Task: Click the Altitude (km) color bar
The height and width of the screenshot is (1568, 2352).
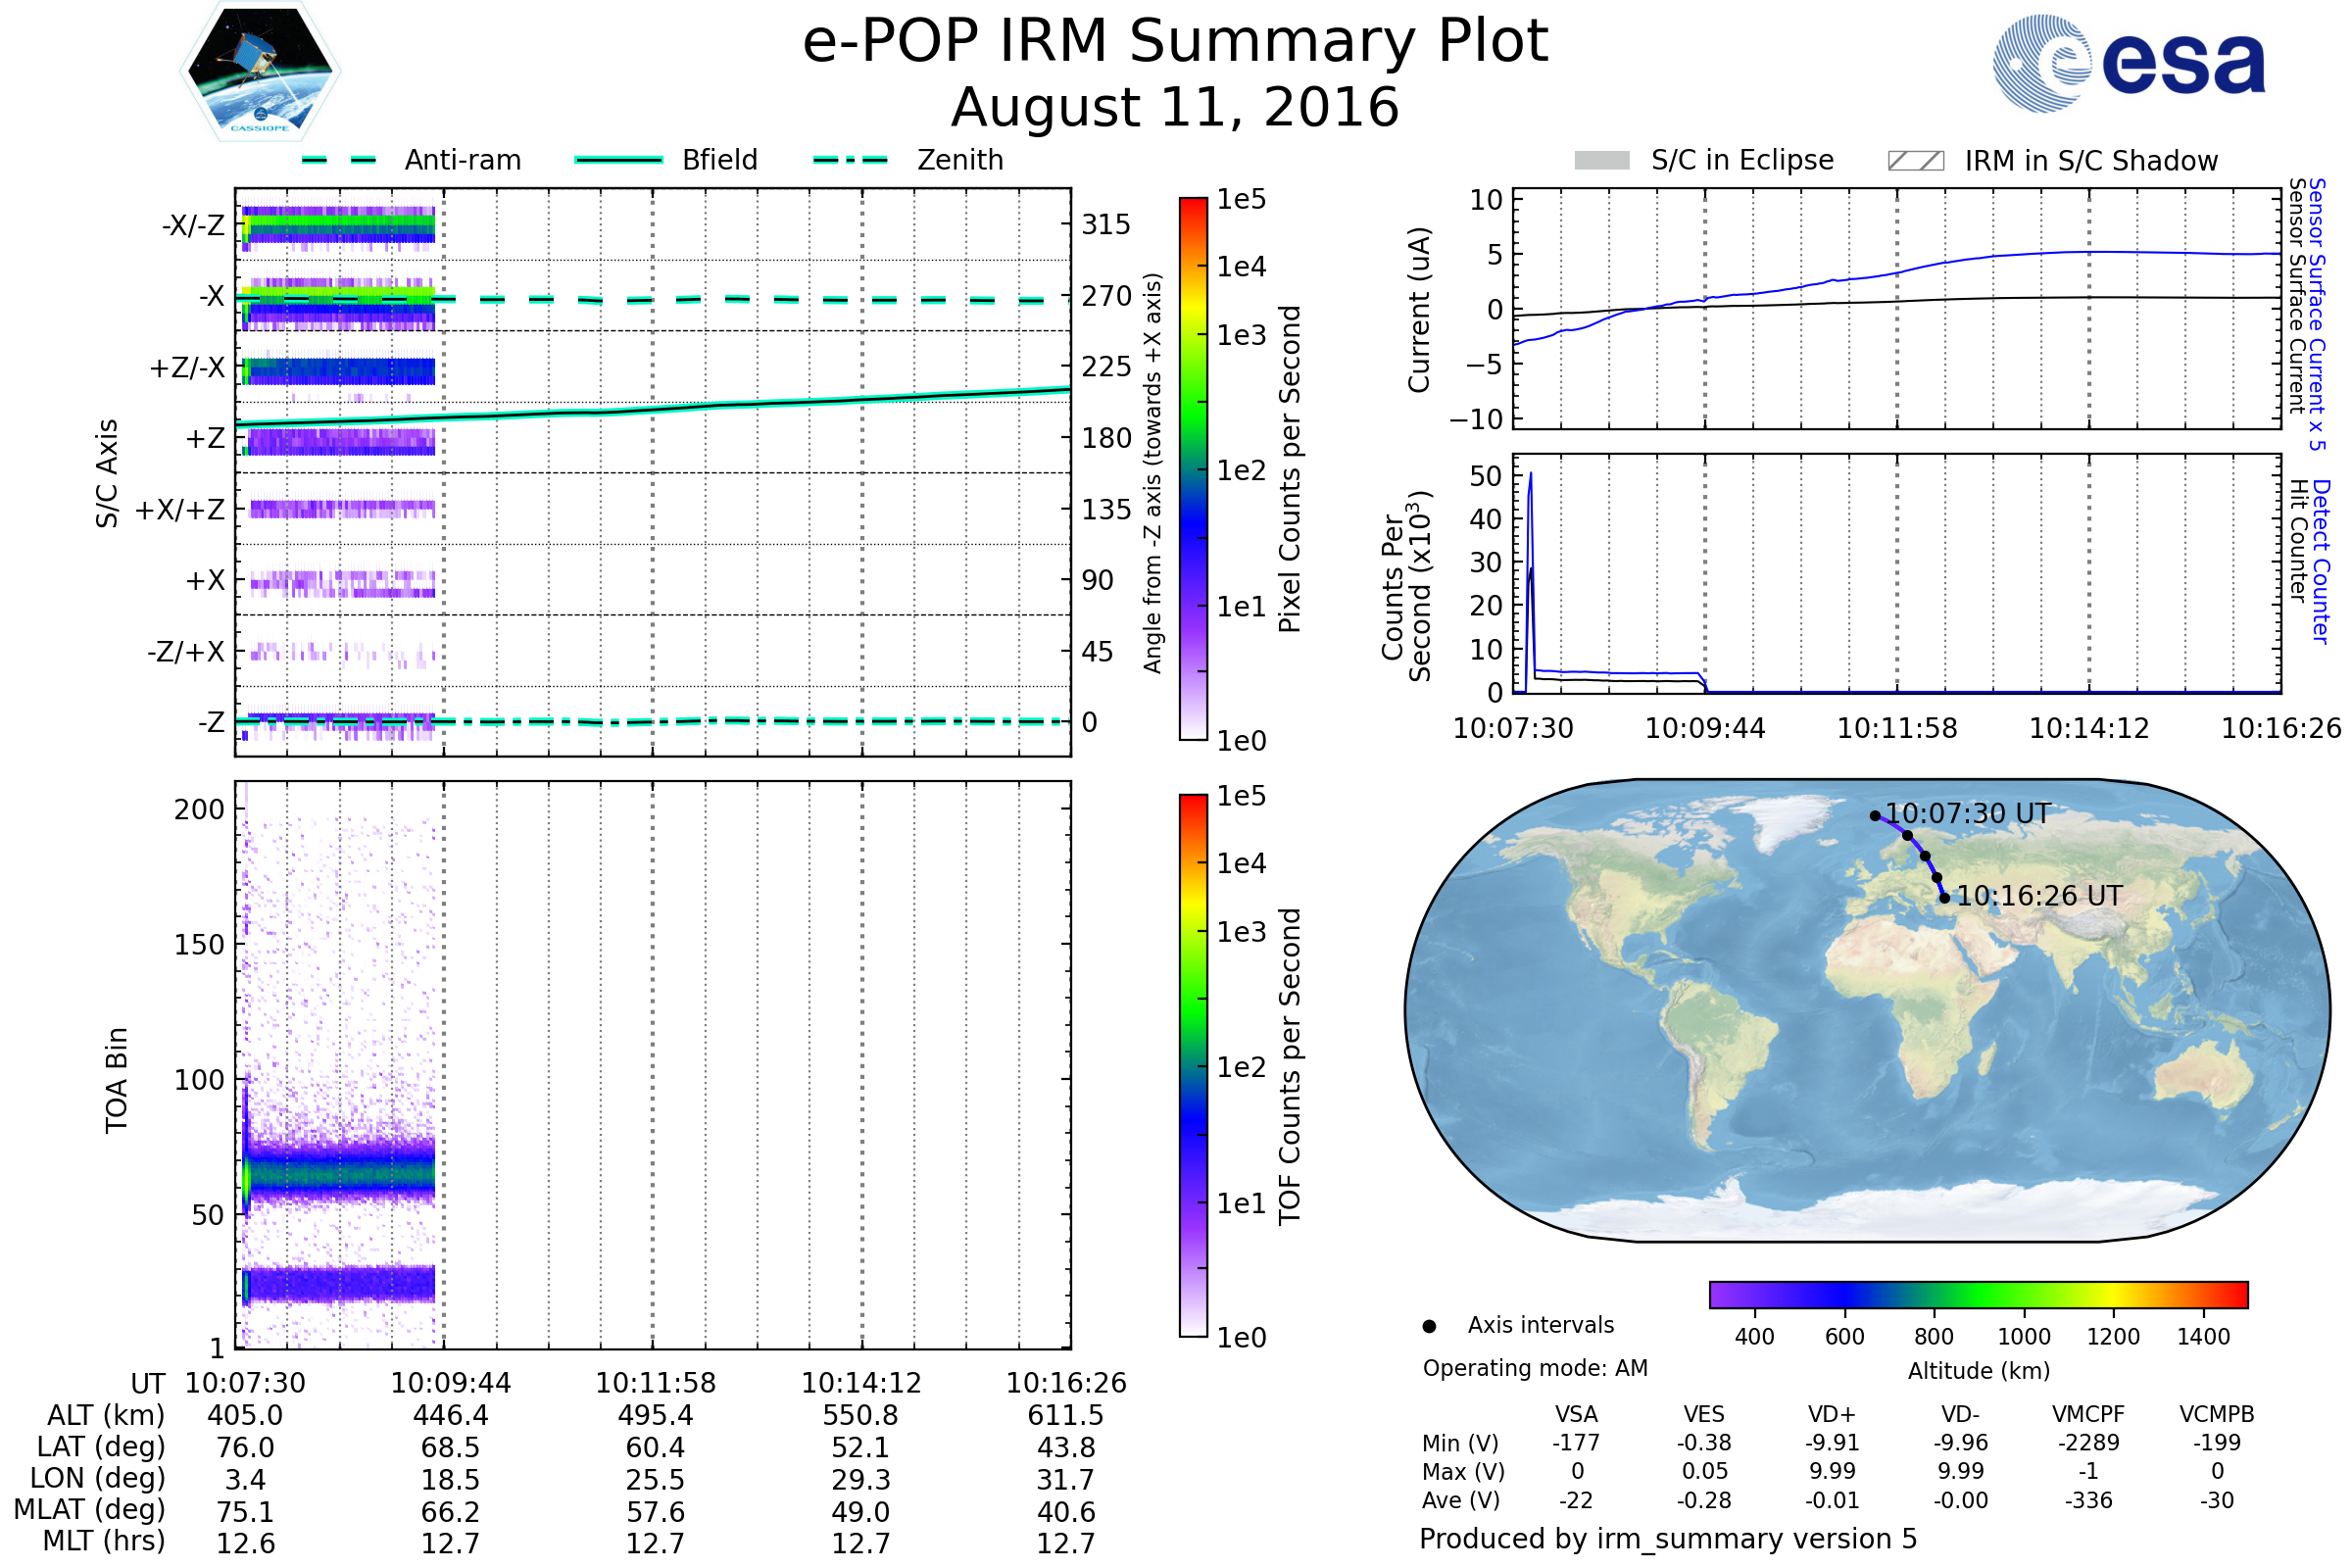Action: (1978, 1294)
